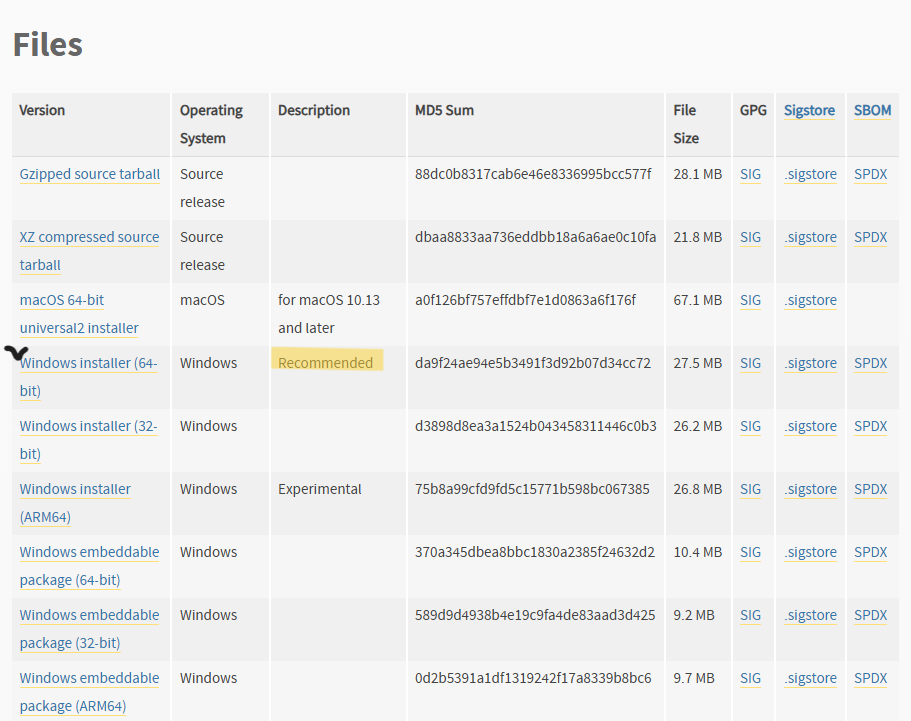Image resolution: width=911 pixels, height=721 pixels.
Task: Select MD5 sum 589d9d4938b4e19c9fa4de83aad3d425
Action: click(x=535, y=615)
